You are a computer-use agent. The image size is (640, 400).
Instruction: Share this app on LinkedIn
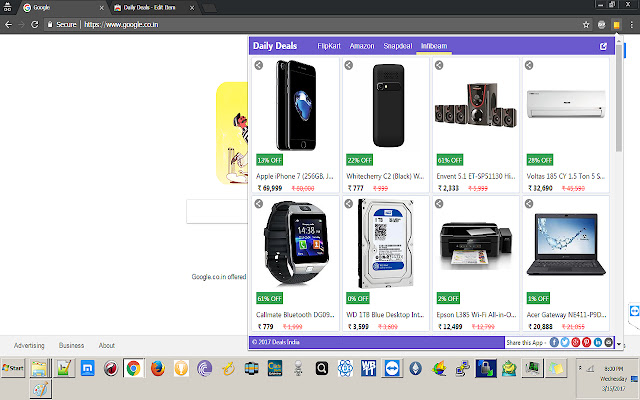click(598, 342)
